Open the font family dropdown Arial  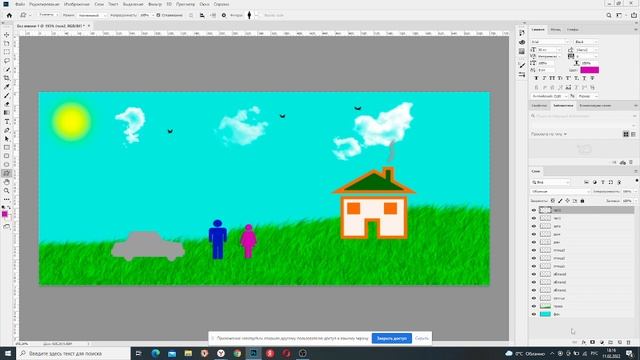click(549, 42)
